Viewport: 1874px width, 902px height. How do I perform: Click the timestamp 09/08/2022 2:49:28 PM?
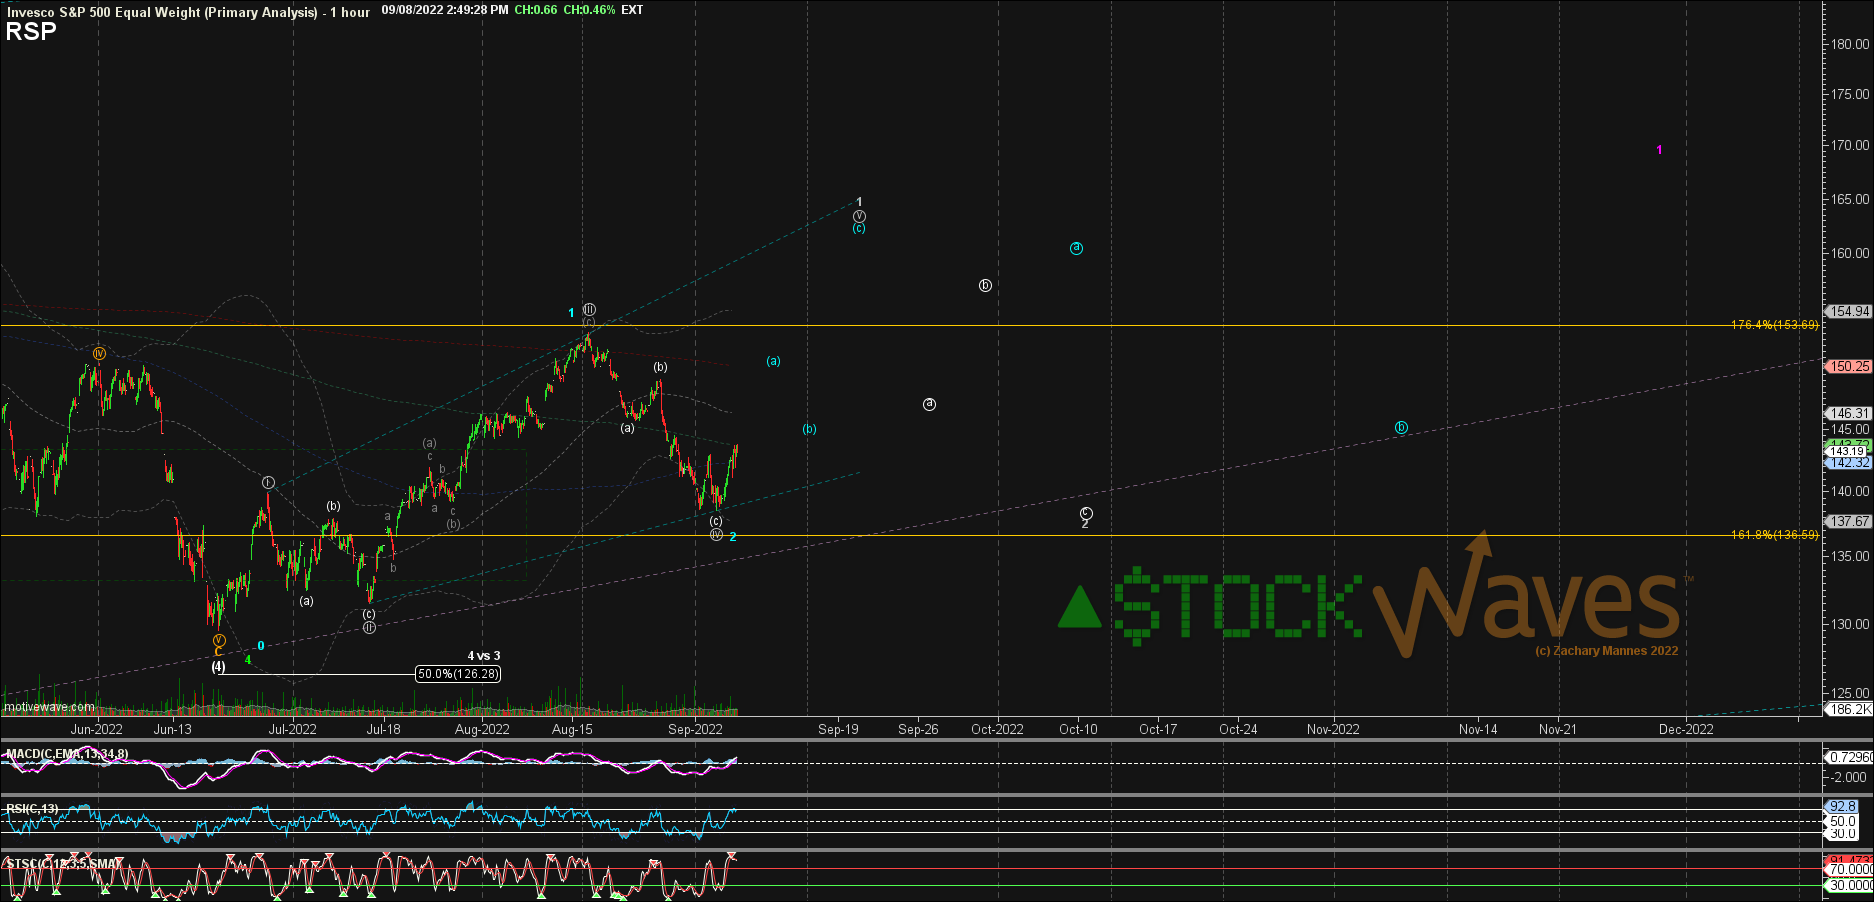[445, 10]
